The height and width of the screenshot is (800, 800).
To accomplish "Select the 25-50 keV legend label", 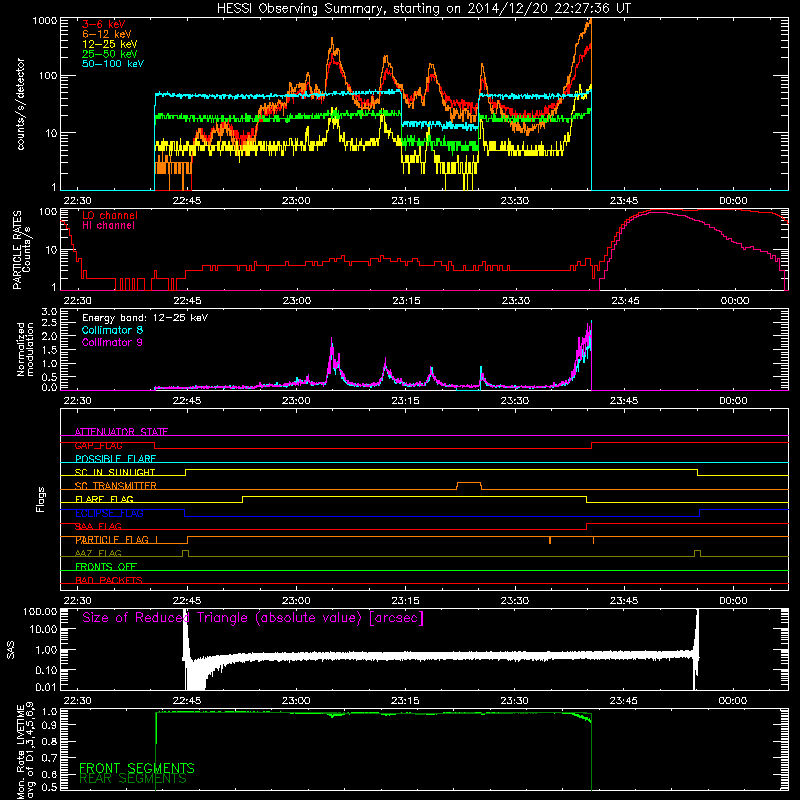I will 110,54.
